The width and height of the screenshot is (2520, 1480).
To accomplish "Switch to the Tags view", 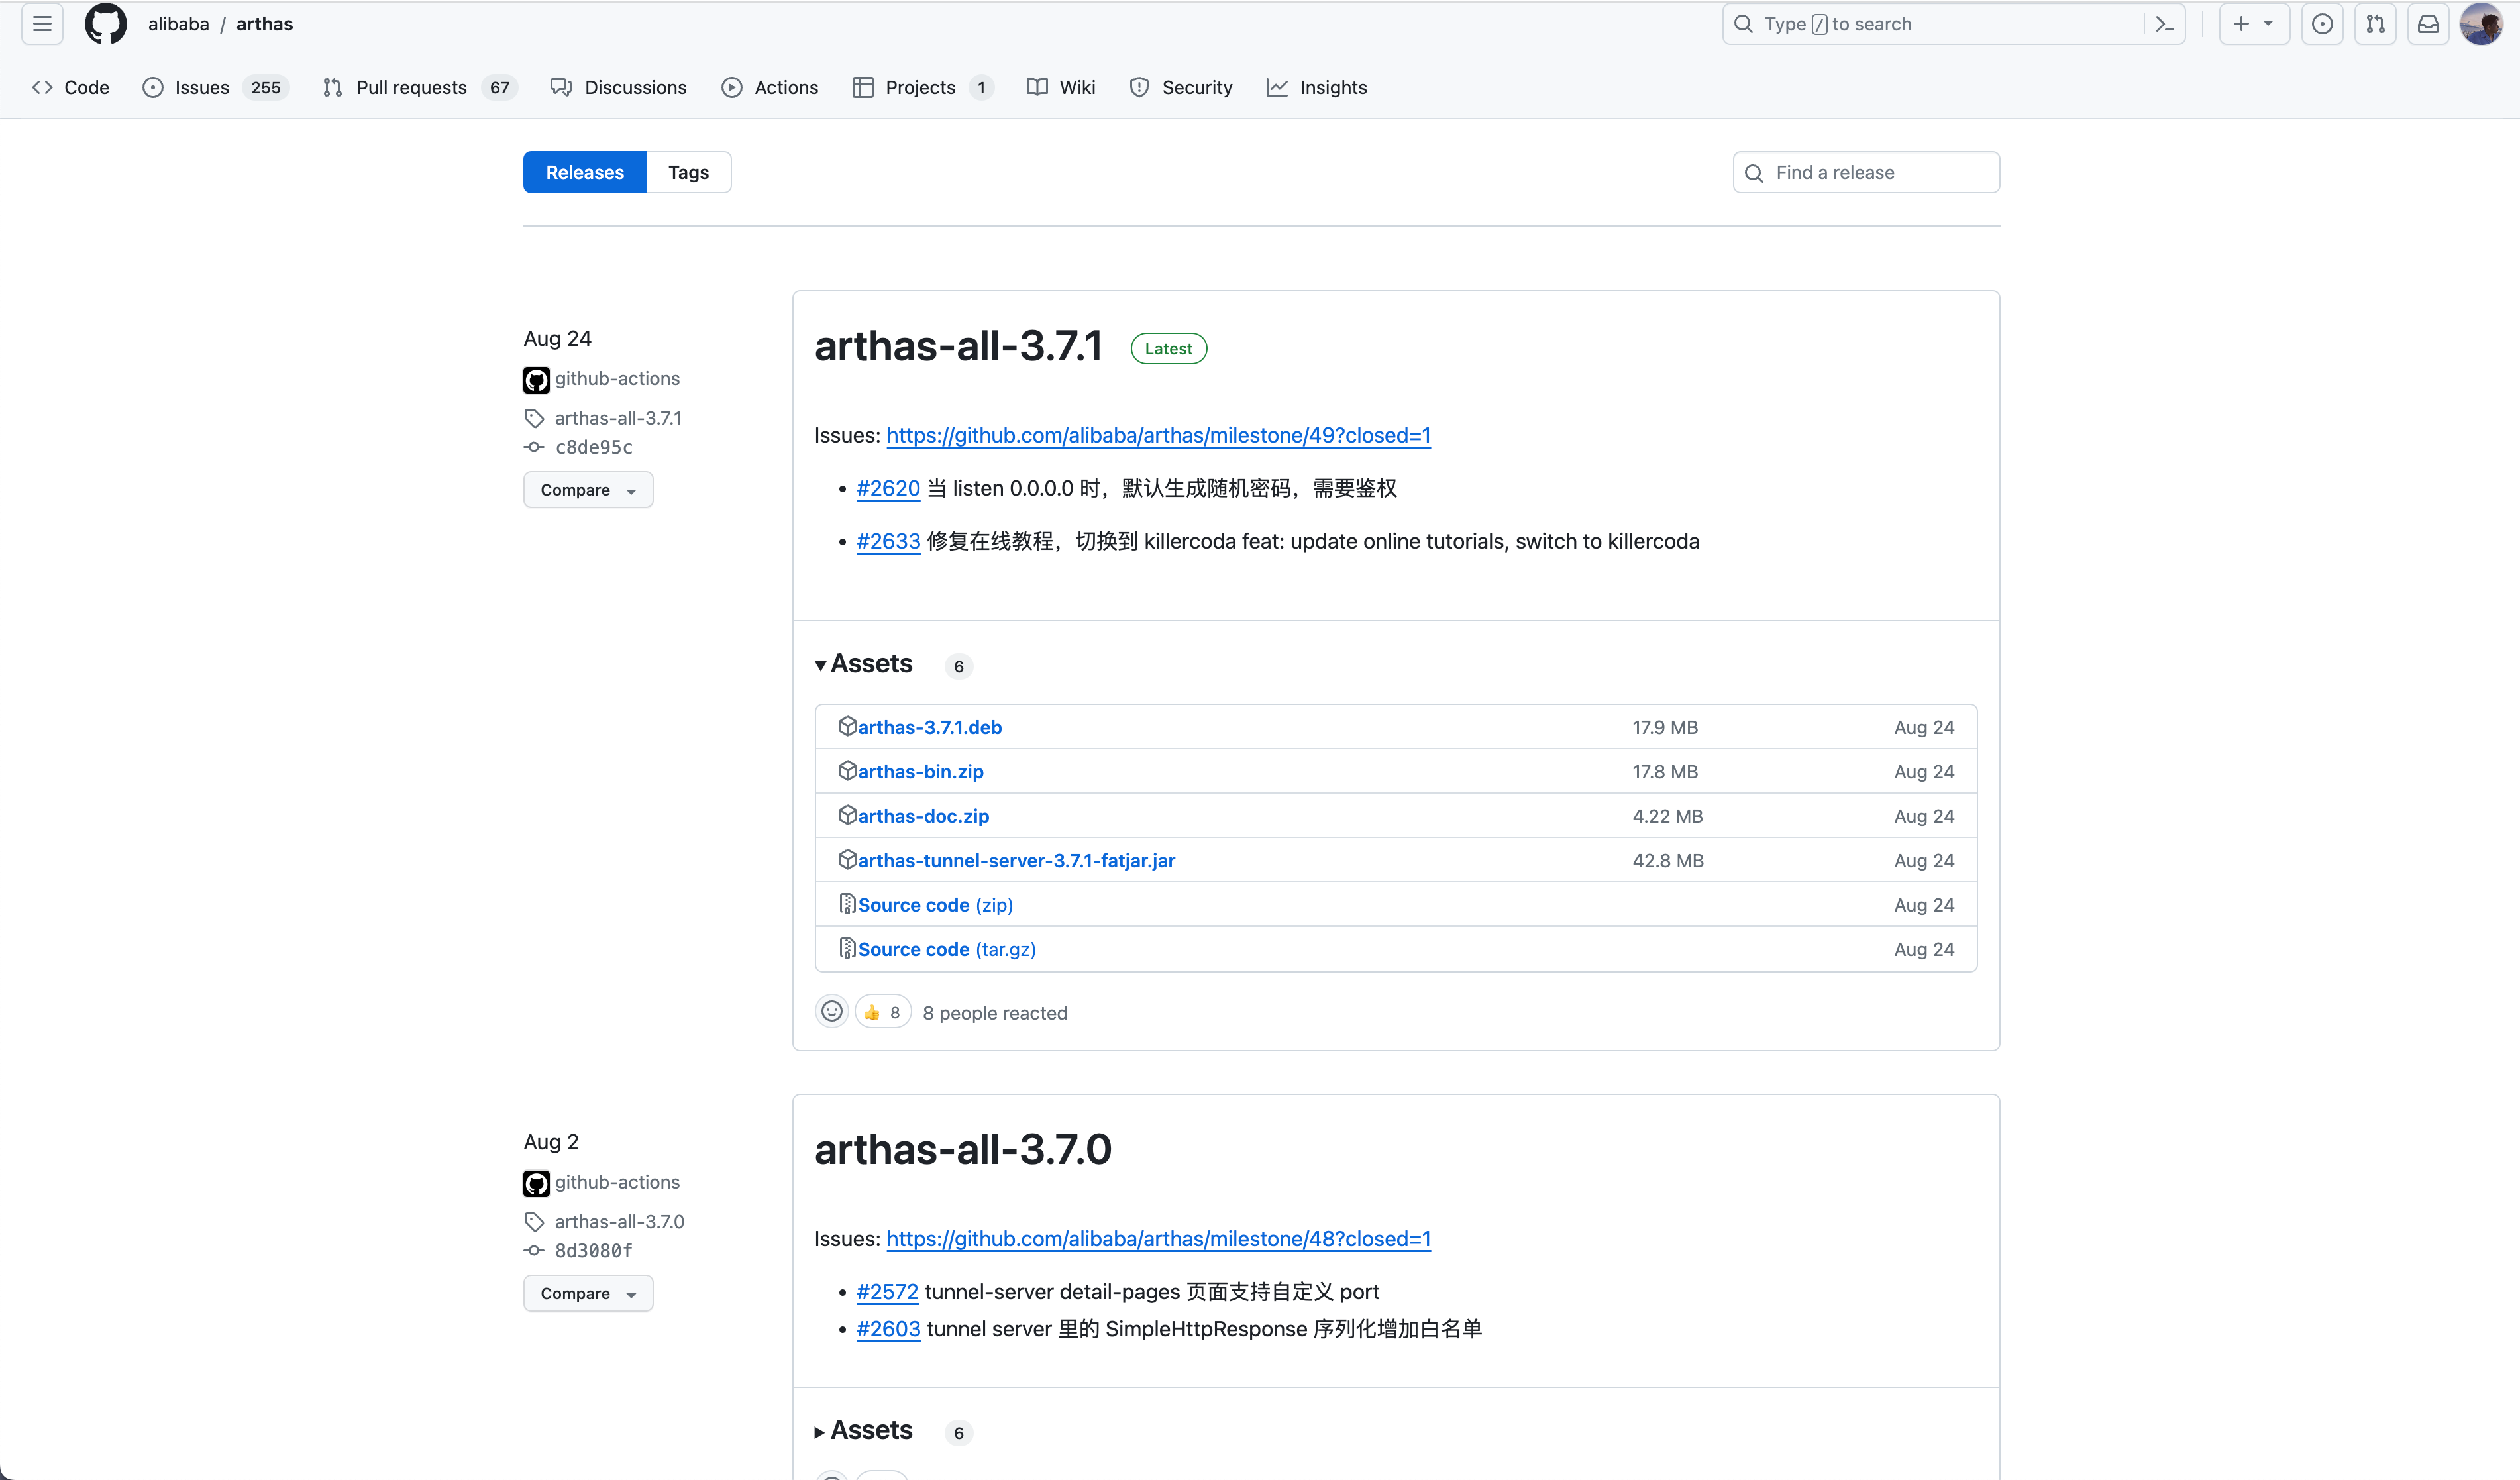I will pyautogui.click(x=689, y=172).
